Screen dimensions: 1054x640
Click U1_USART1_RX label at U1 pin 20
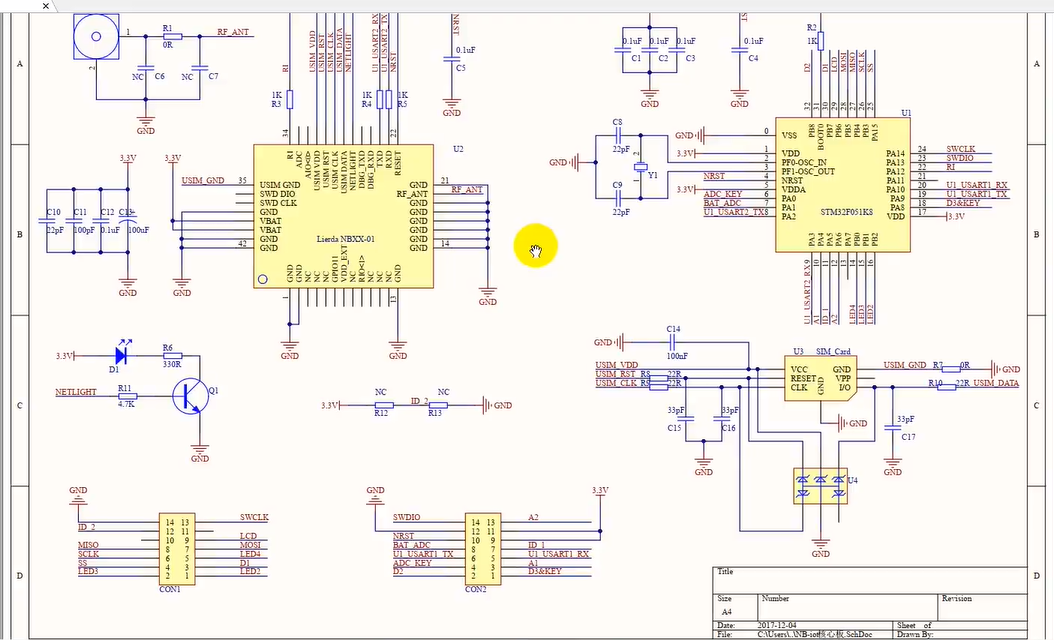(x=977, y=185)
